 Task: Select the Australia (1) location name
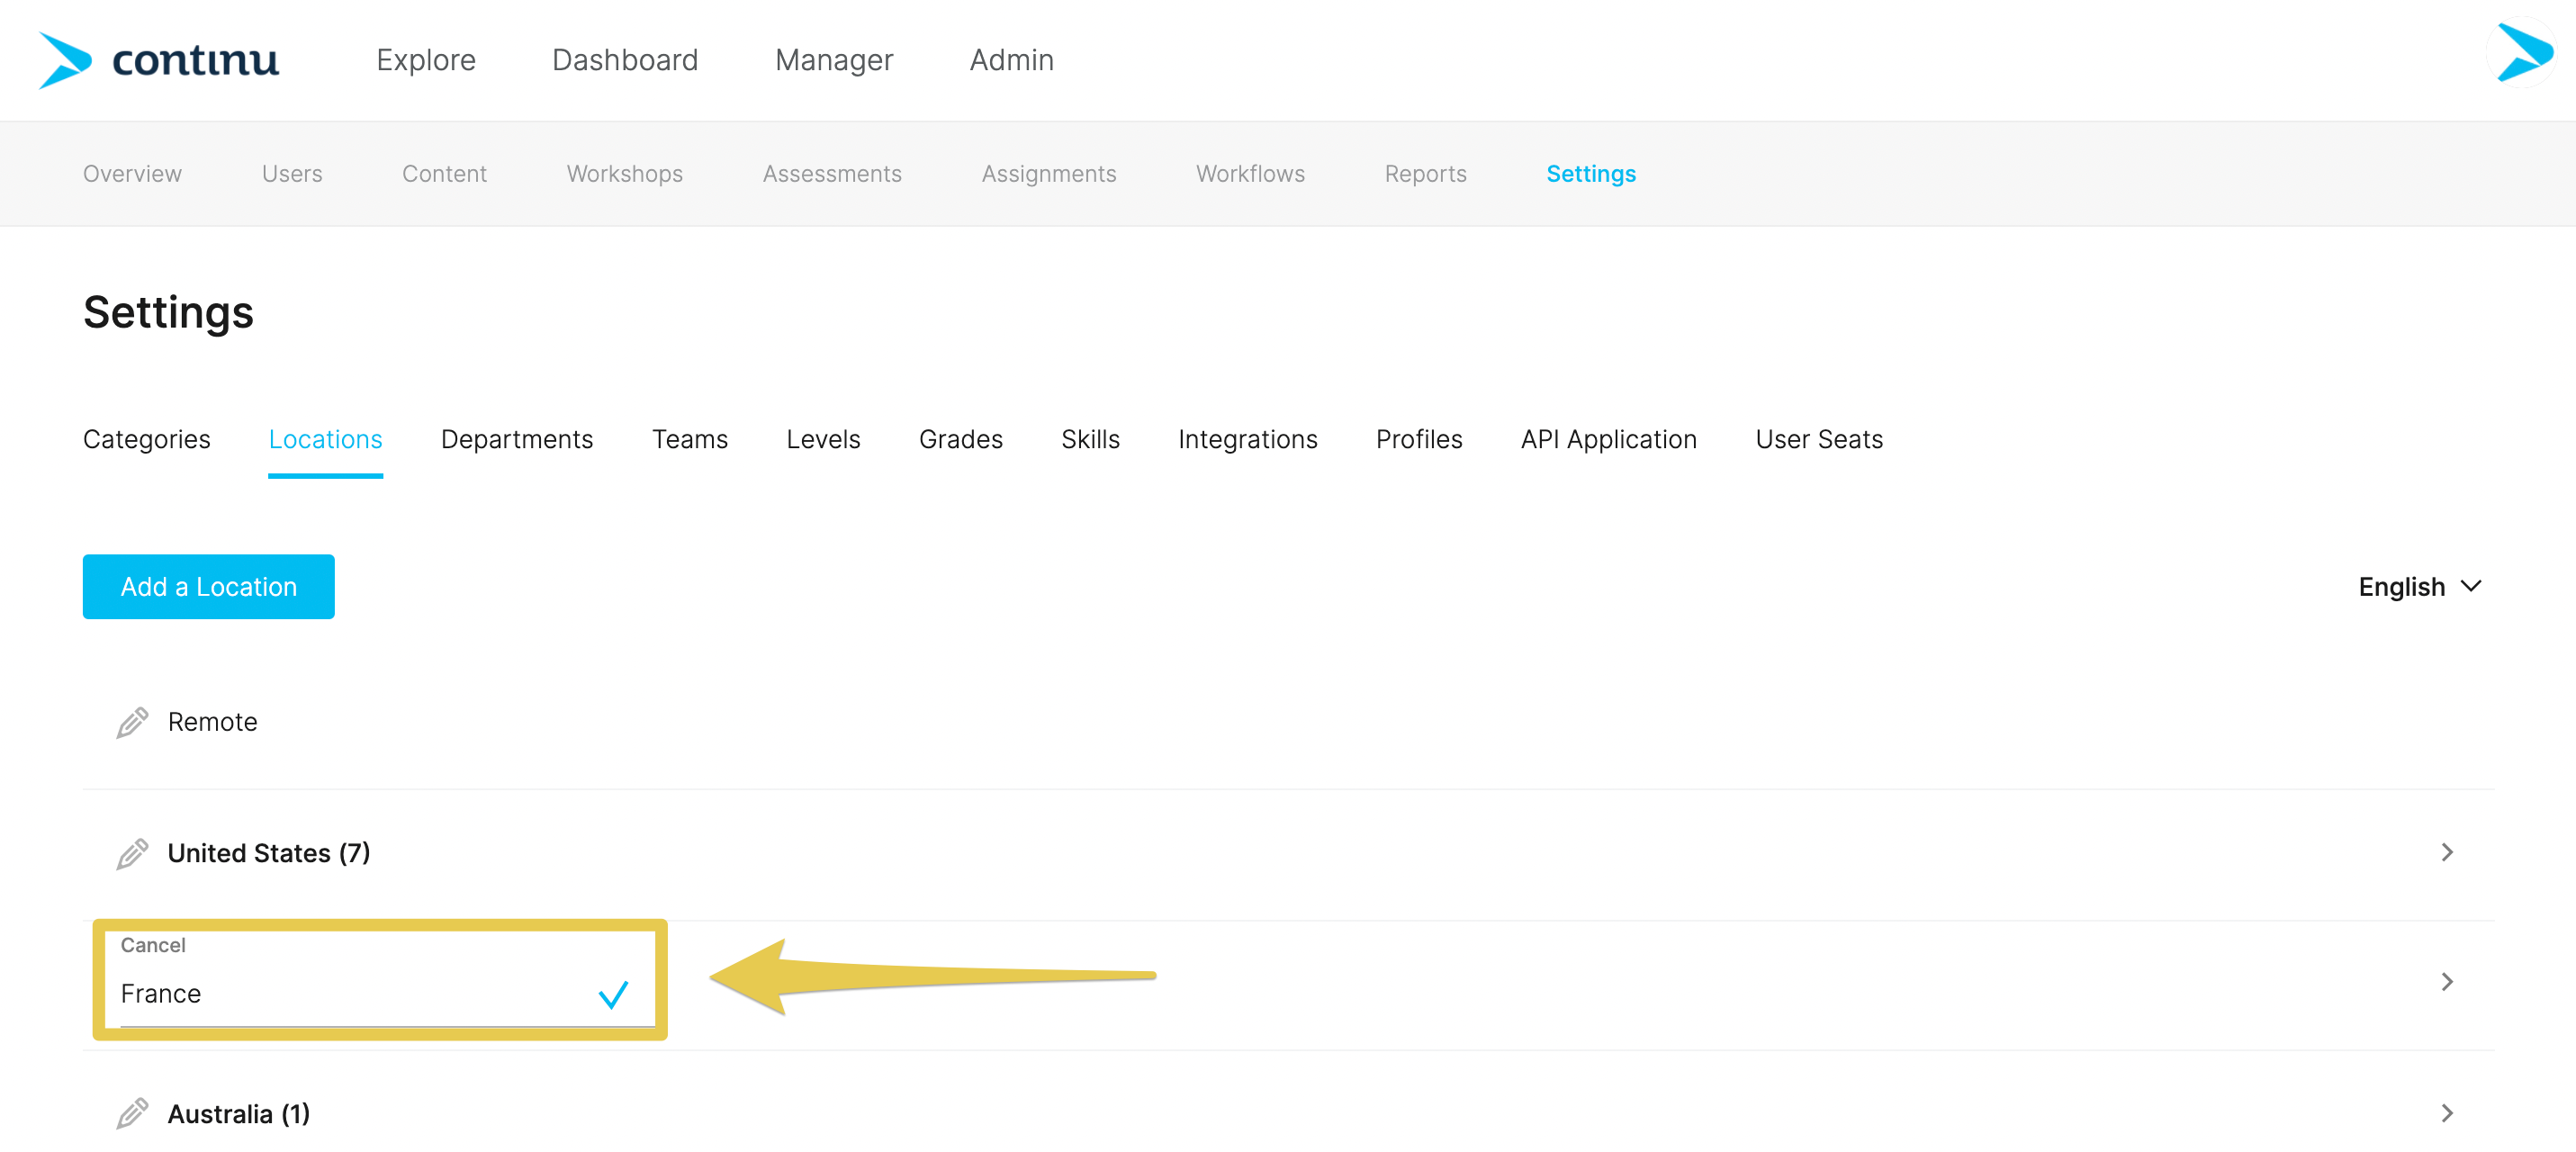239,1114
